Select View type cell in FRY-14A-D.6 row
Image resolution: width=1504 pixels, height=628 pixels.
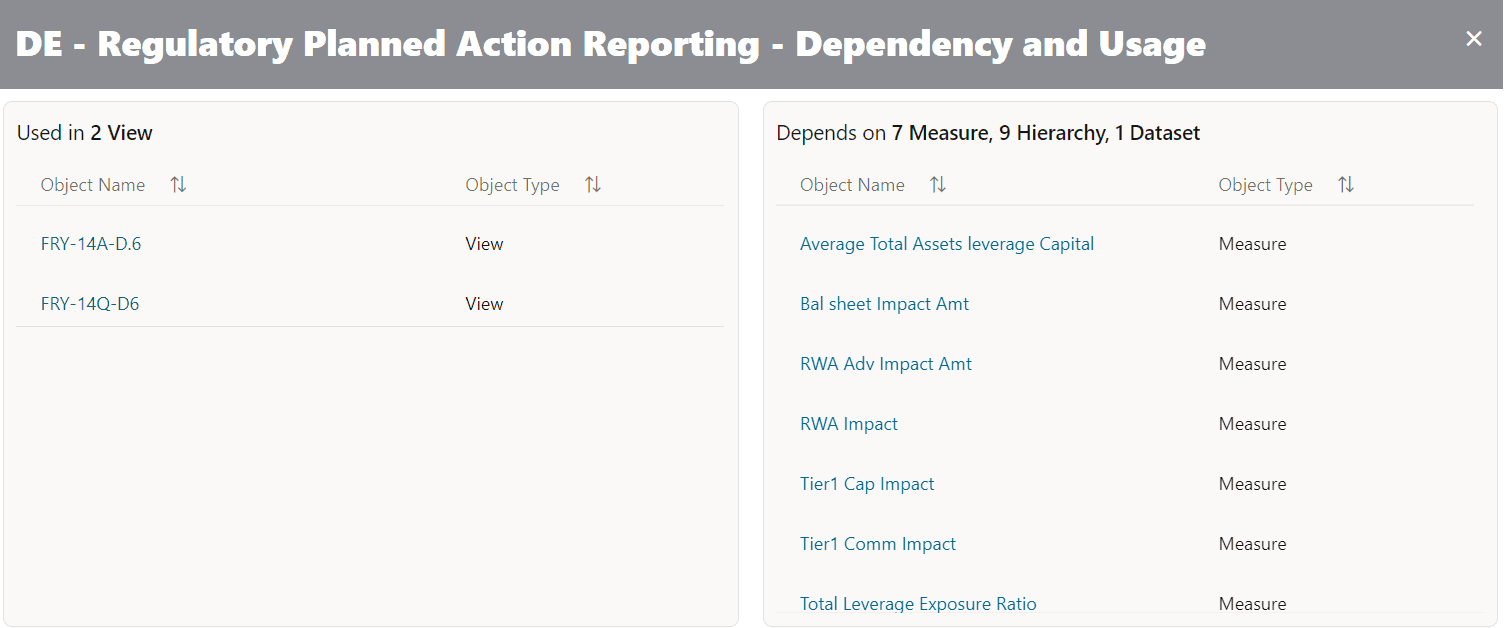(484, 244)
